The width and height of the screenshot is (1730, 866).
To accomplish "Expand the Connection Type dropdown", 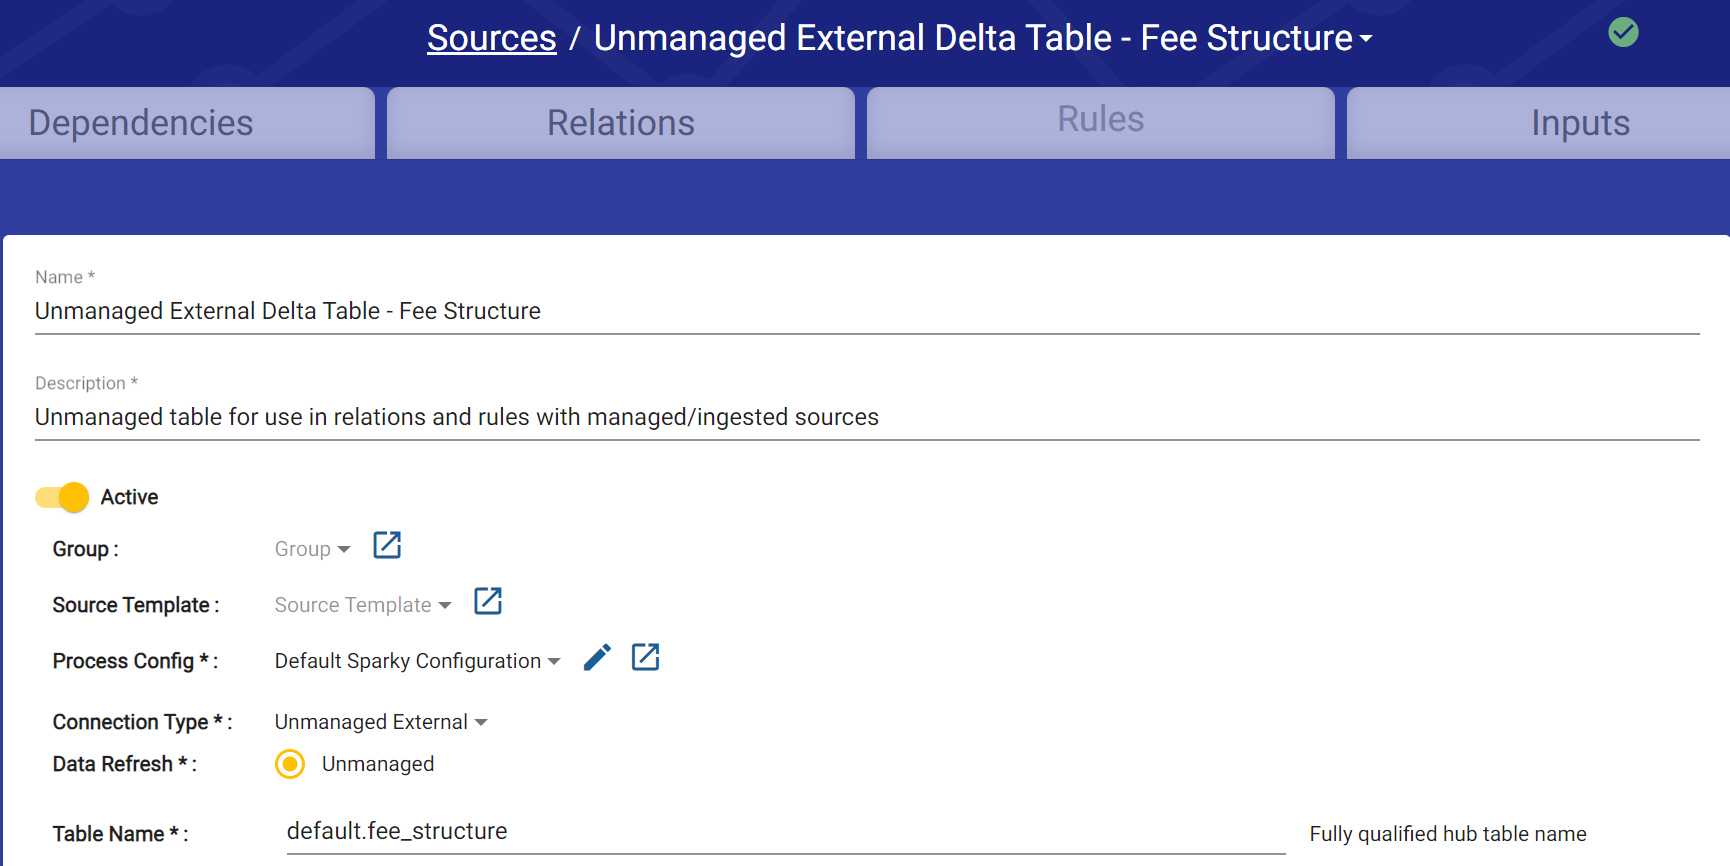I will tap(380, 721).
